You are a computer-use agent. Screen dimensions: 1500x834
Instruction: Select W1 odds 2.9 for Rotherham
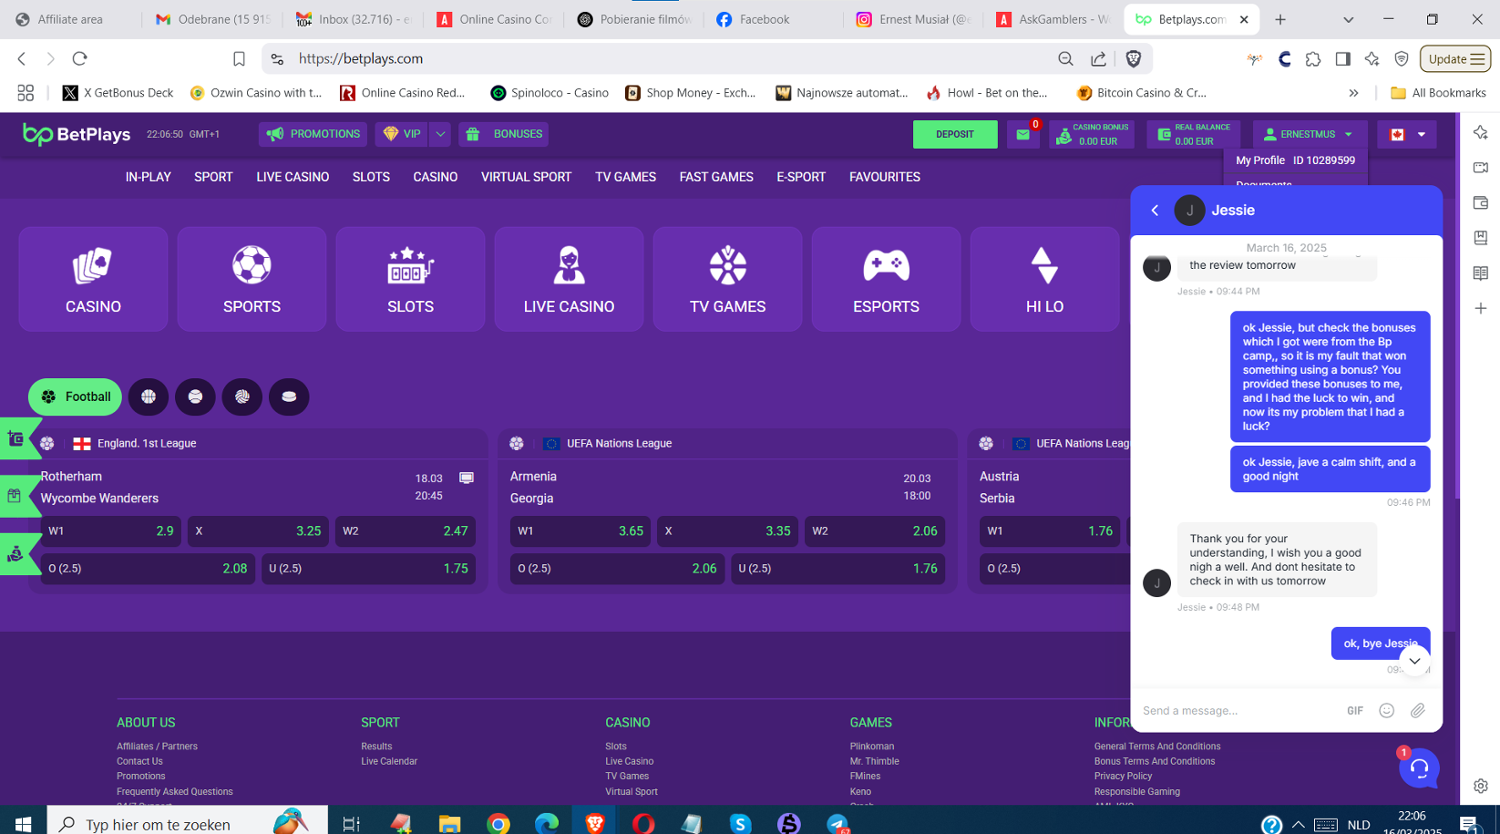[x=111, y=531]
